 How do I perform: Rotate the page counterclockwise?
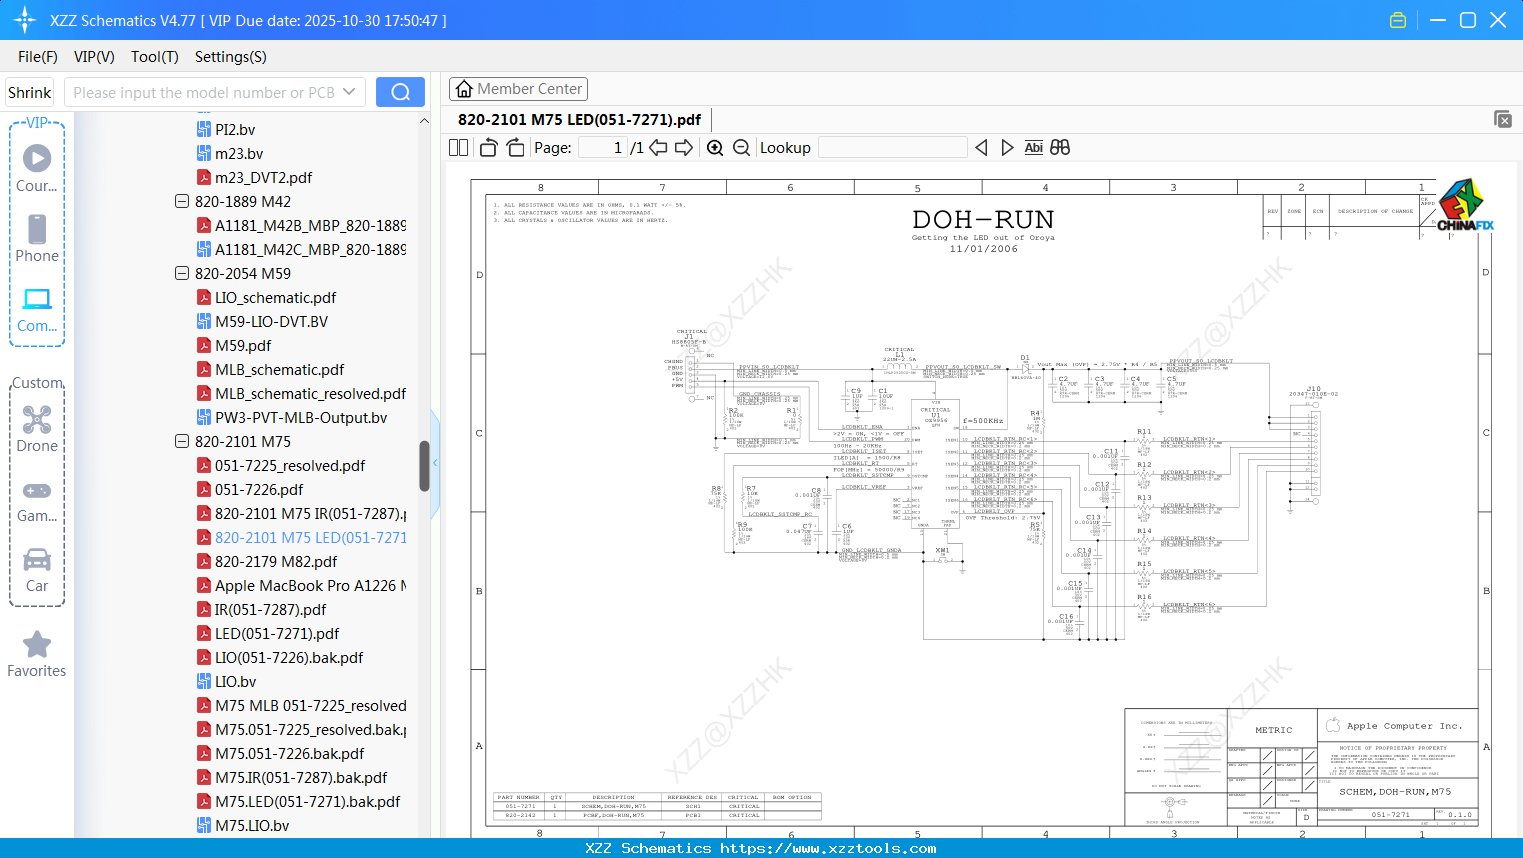coord(488,148)
